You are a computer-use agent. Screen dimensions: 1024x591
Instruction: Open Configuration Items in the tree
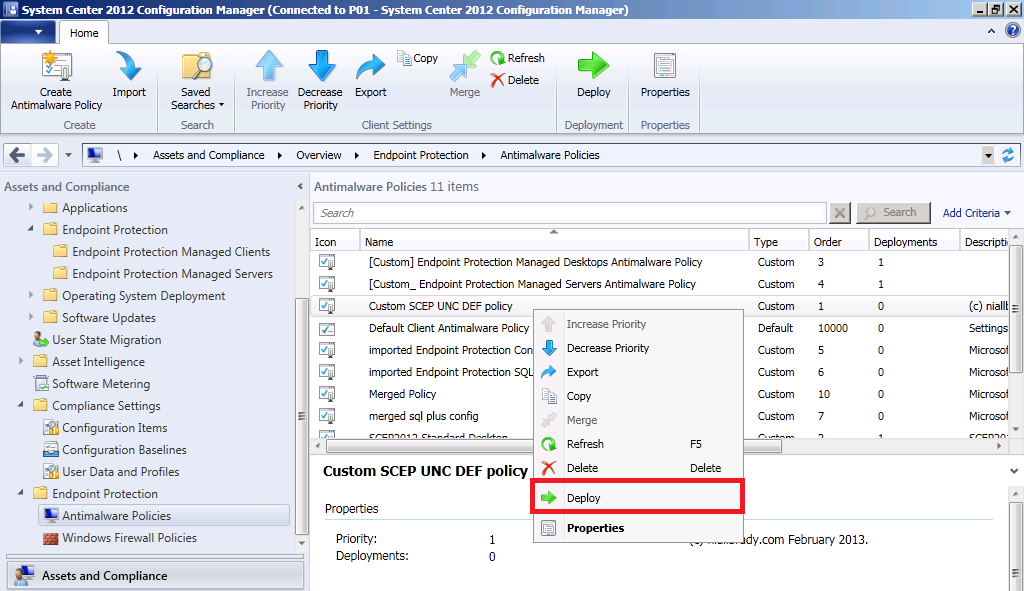(105, 428)
